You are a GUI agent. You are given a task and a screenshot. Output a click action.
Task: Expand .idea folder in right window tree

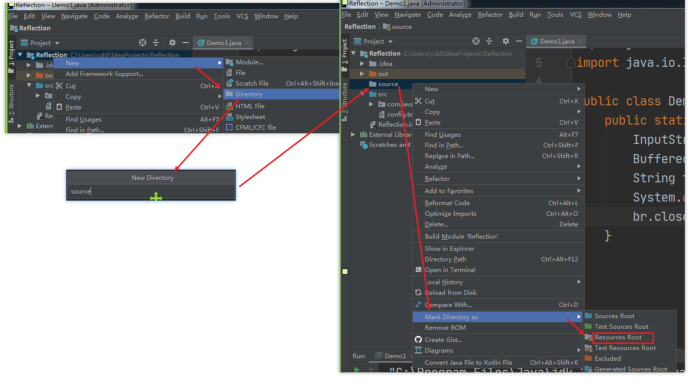(x=362, y=63)
